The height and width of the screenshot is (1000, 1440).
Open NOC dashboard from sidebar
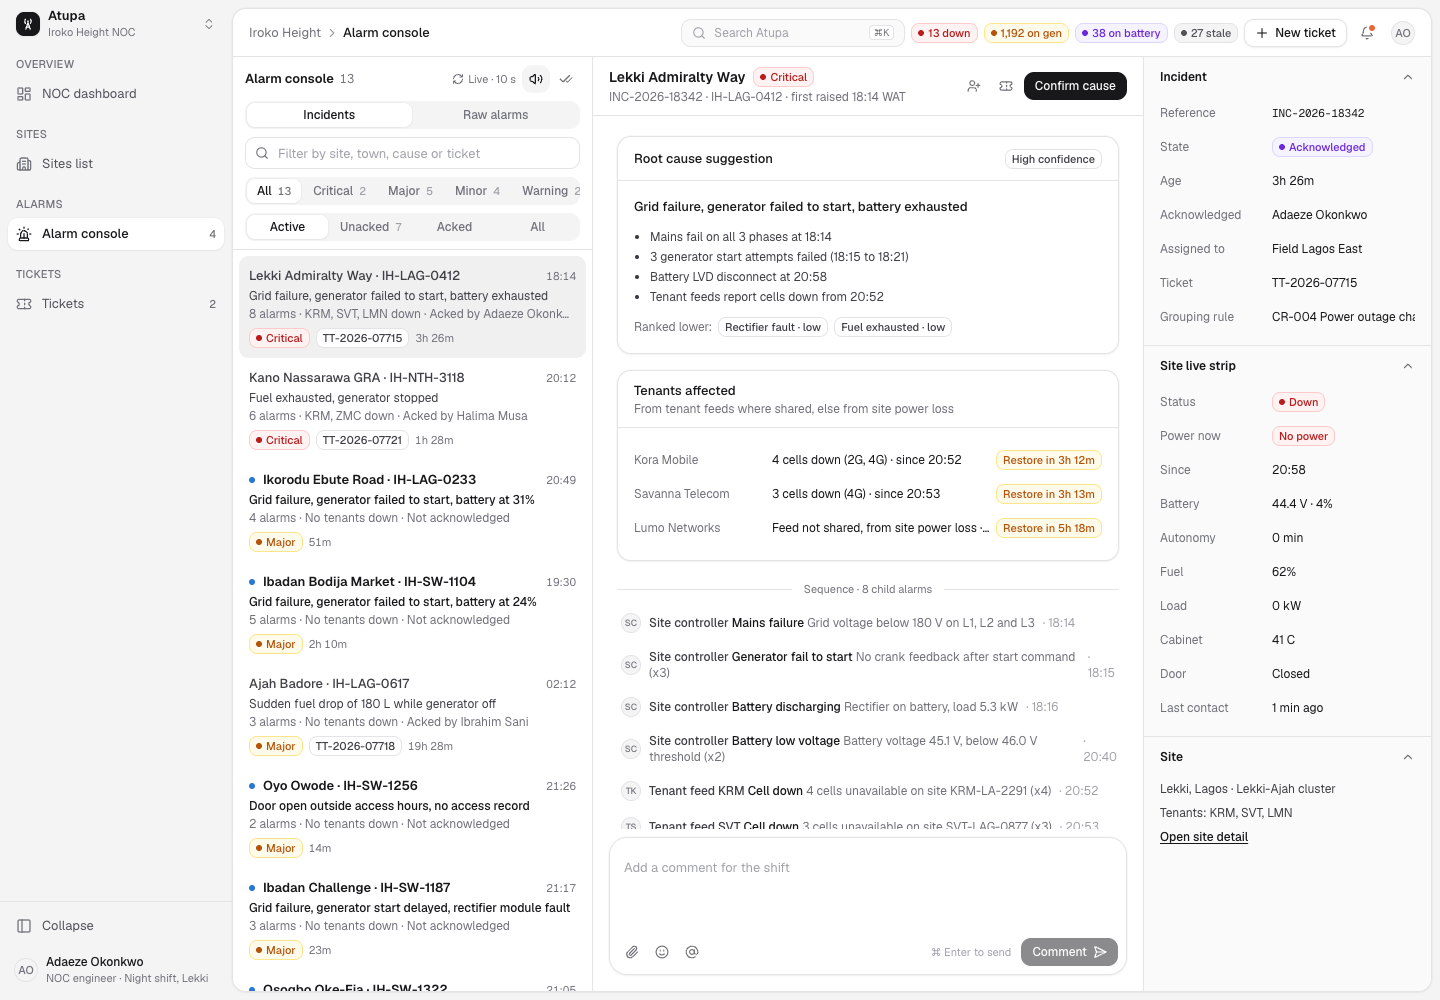pyautogui.click(x=116, y=94)
